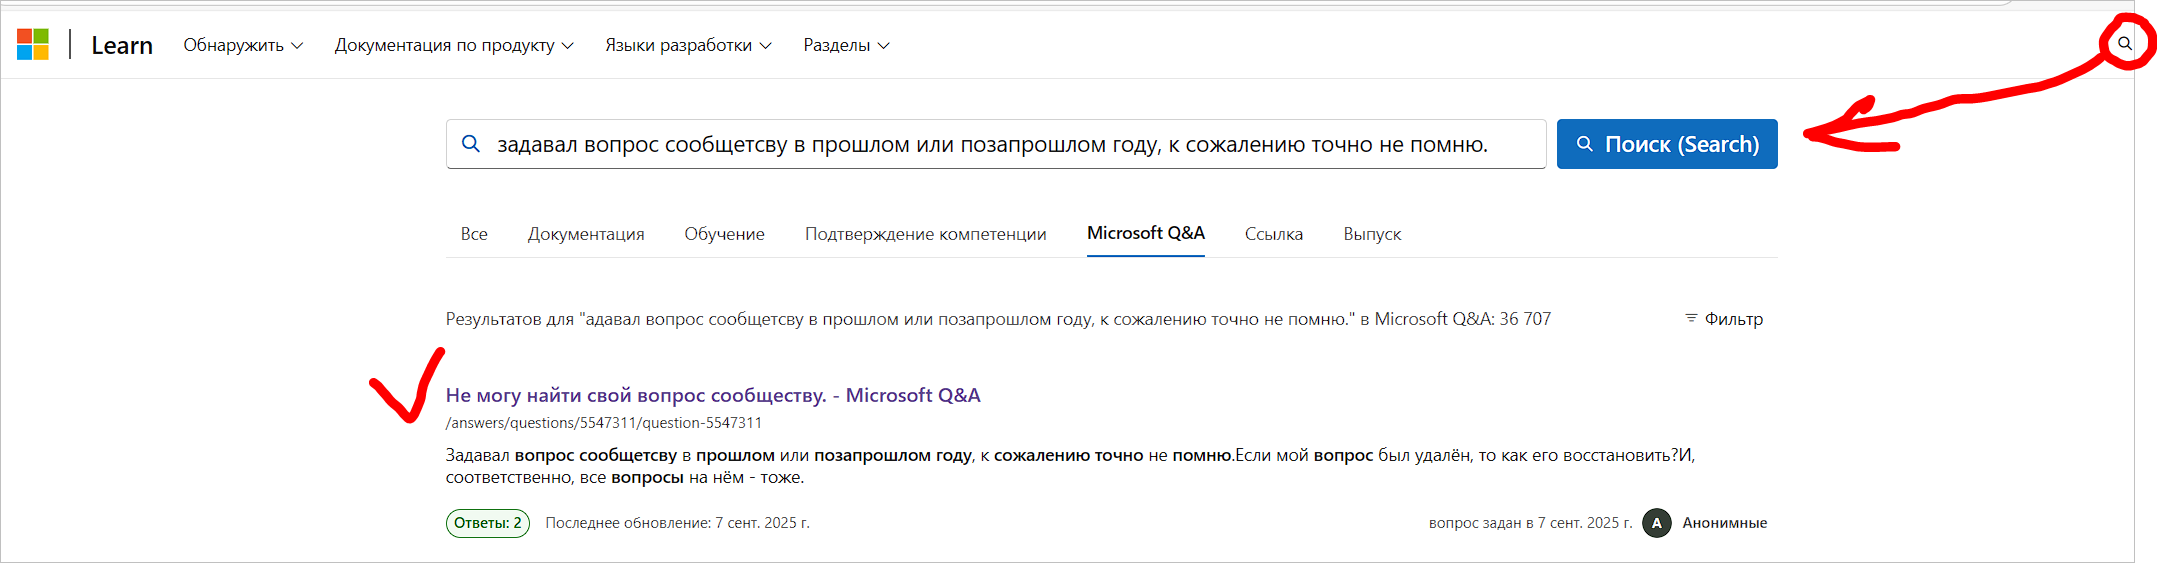Click the filter lines icon beside Фильтр
The width and height of the screenshot is (2157, 563).
coord(1691,318)
